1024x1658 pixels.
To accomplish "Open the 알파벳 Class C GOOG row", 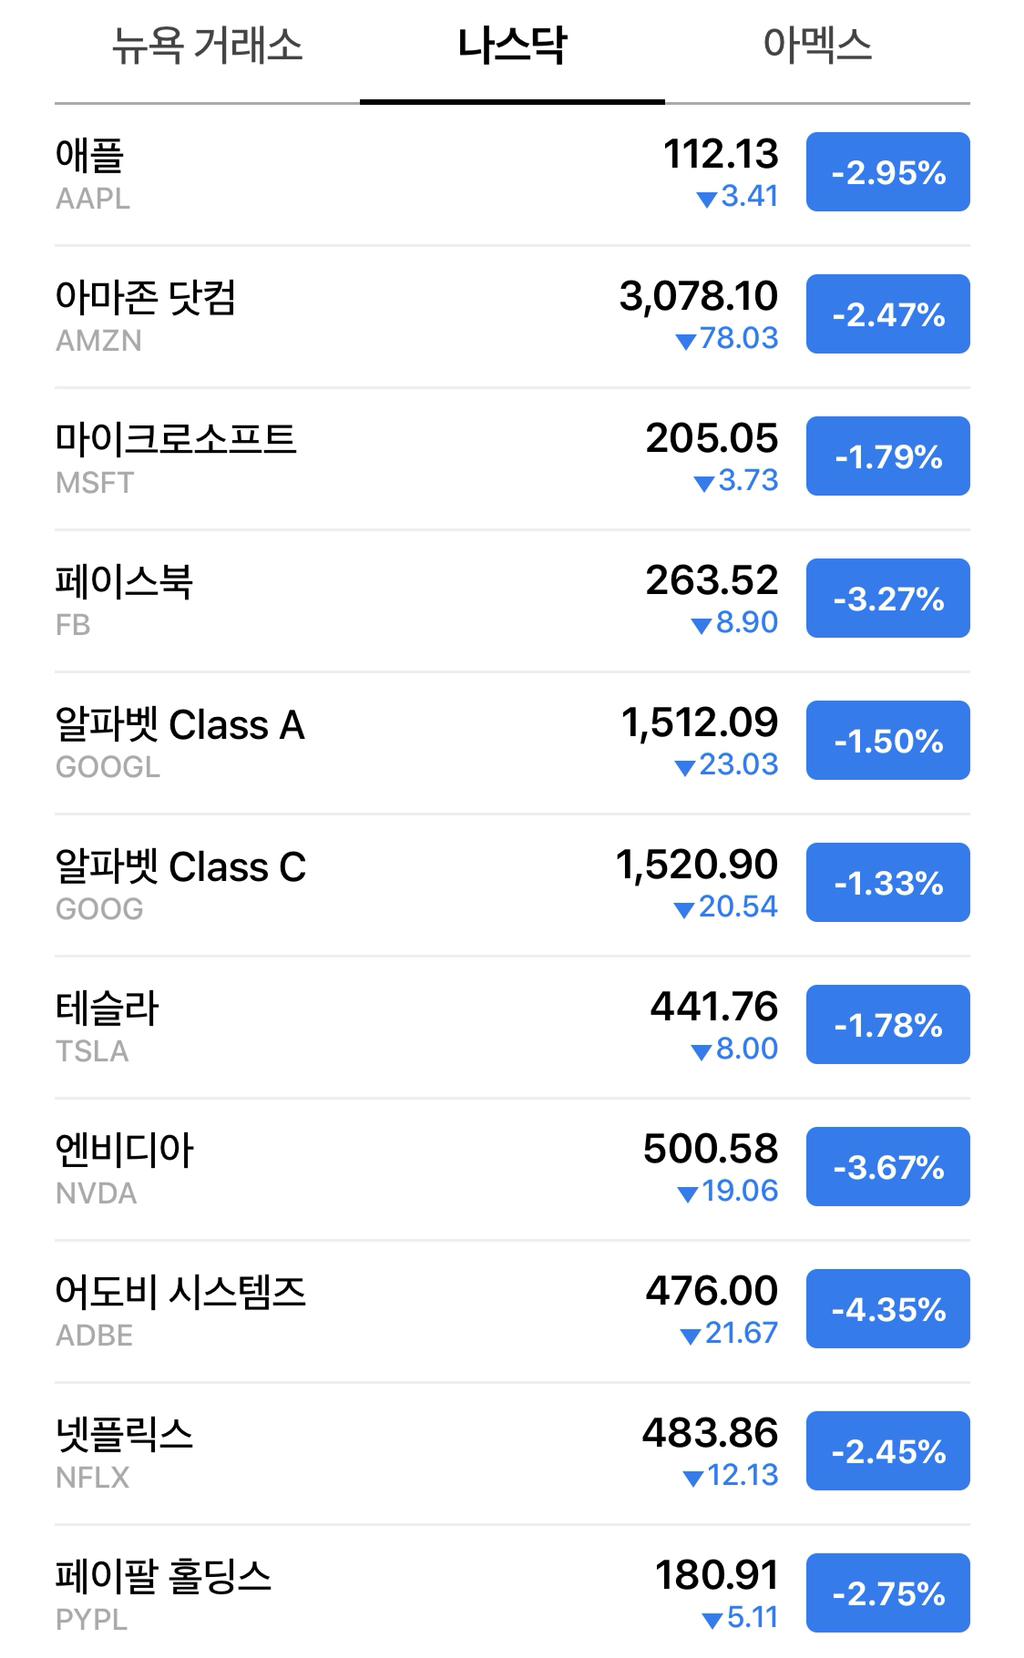I will tap(512, 884).
